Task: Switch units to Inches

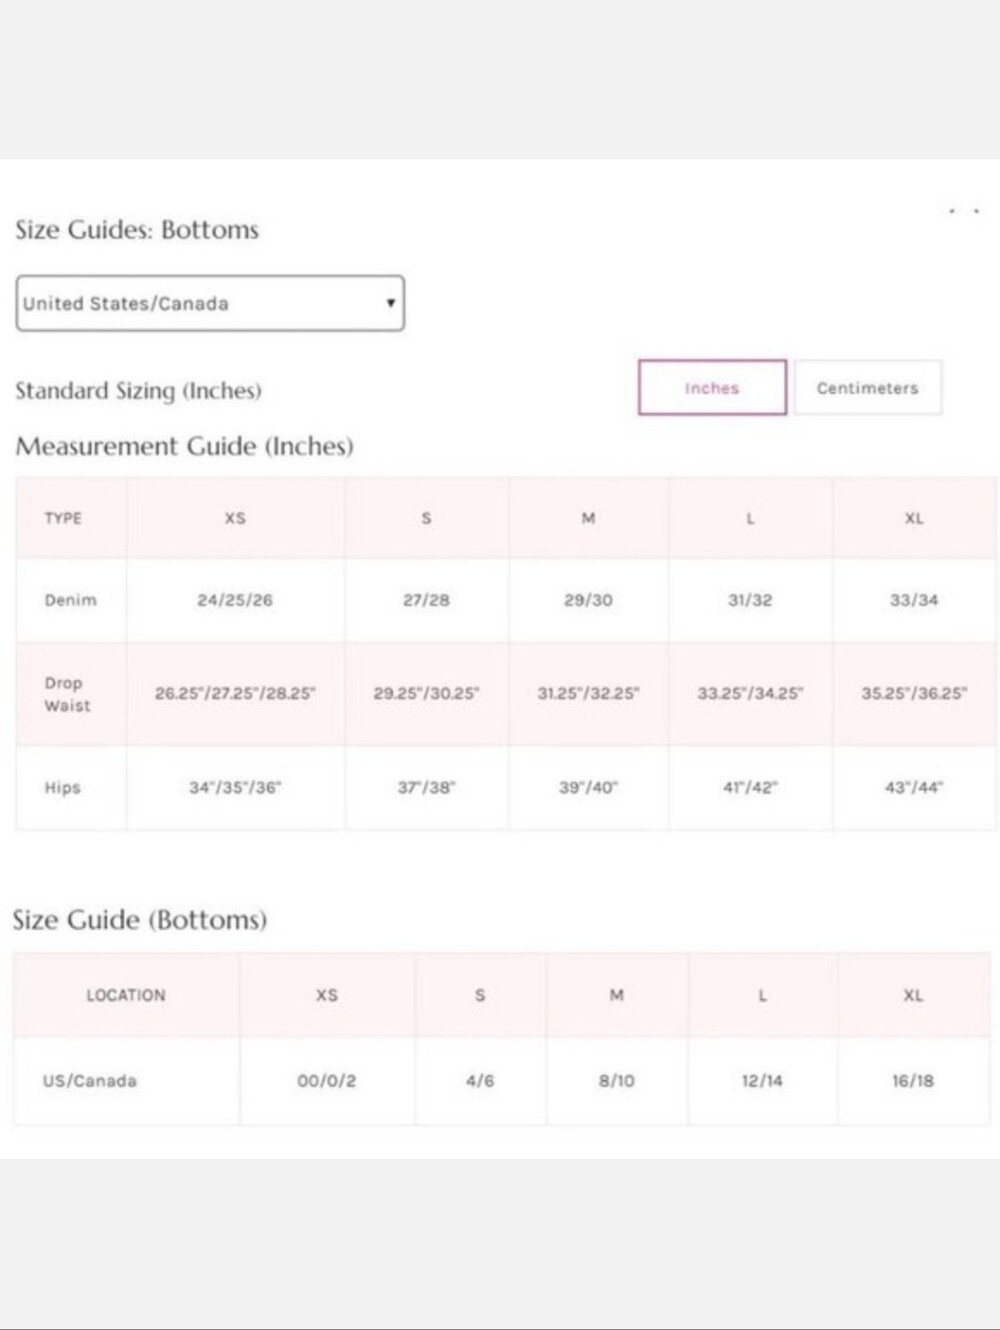Action: pyautogui.click(x=712, y=387)
